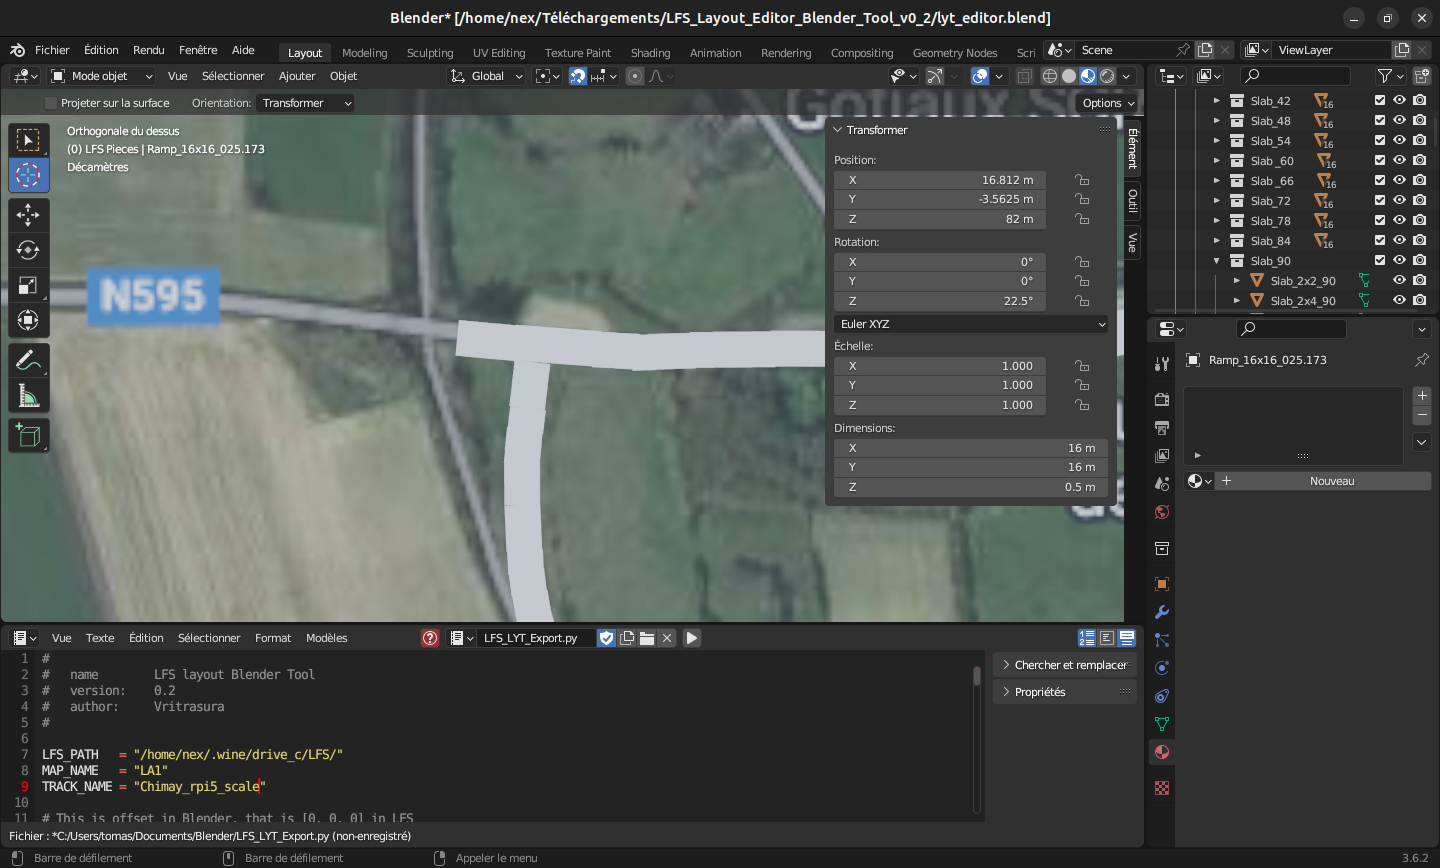Toggle snapping magnet in viewport header

pyautogui.click(x=578, y=76)
